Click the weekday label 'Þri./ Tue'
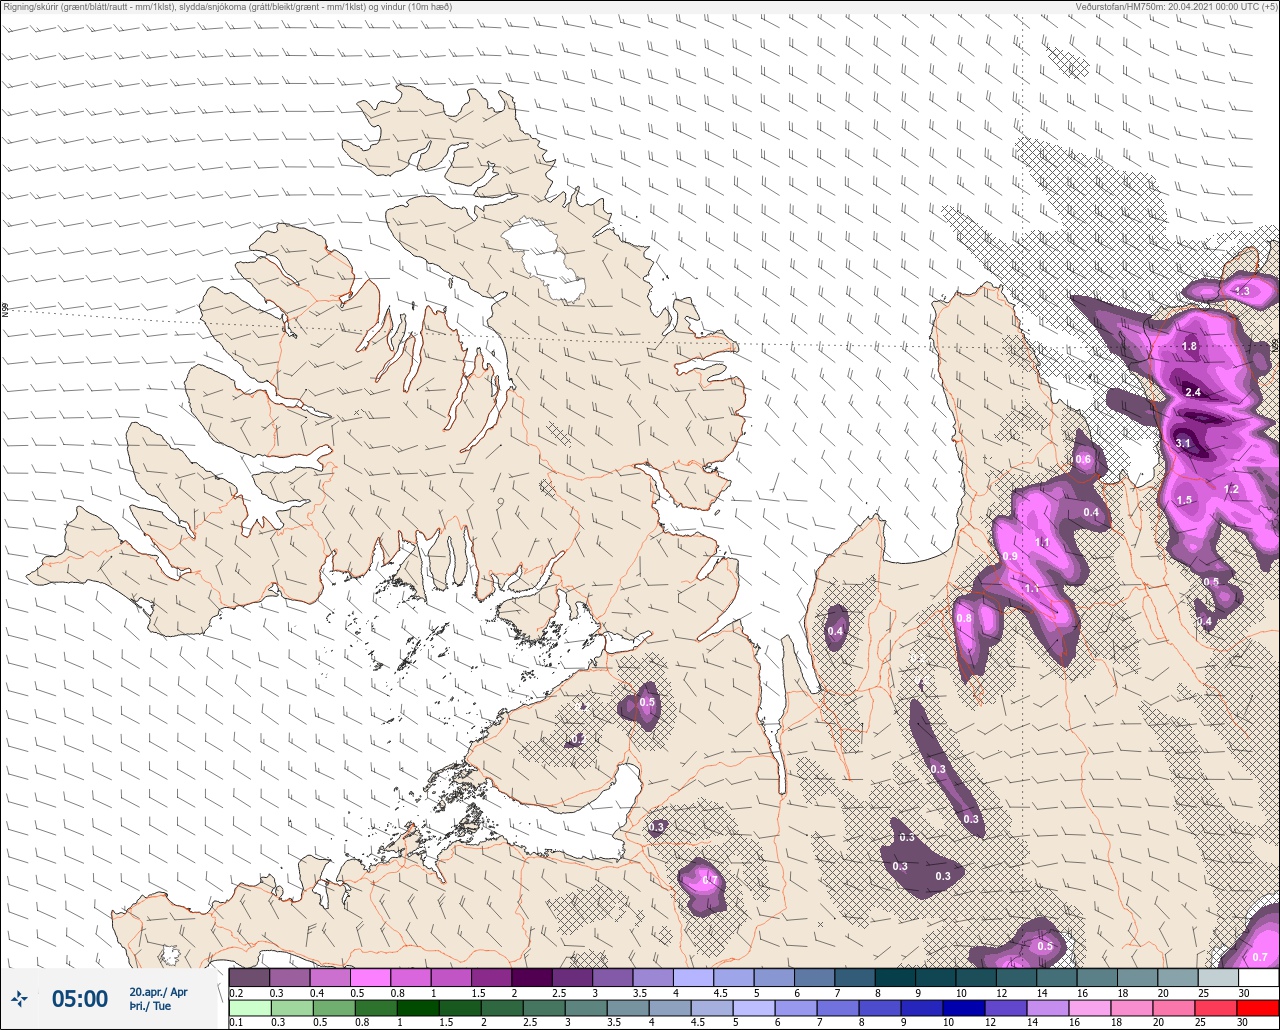 (150, 1006)
